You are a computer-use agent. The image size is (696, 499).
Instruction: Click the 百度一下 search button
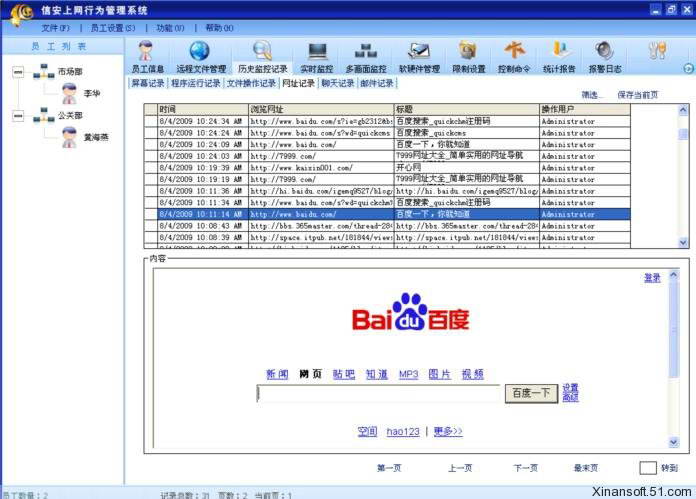(x=531, y=393)
